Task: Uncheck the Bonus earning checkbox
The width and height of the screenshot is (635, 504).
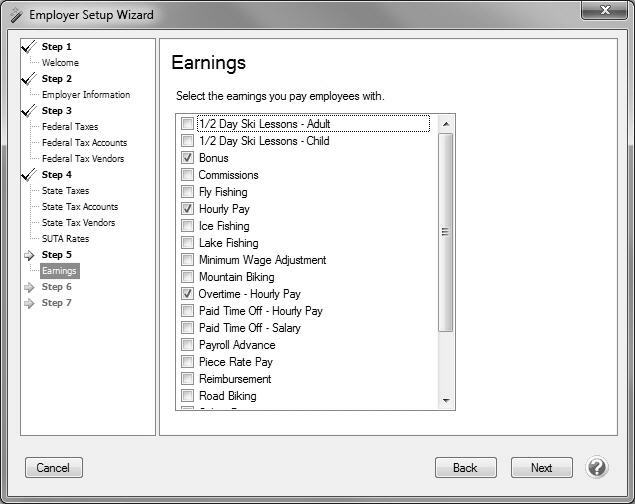Action: 187,158
